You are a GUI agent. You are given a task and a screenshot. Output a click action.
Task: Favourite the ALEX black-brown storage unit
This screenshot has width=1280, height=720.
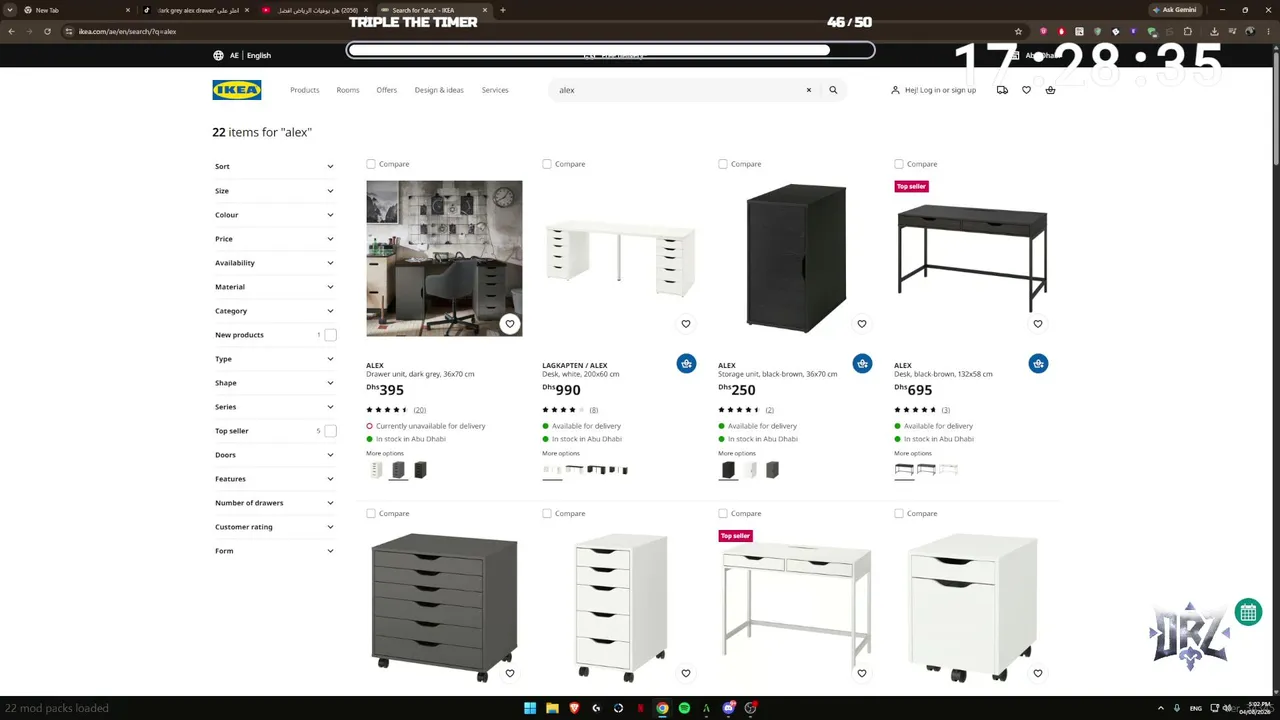click(x=862, y=324)
